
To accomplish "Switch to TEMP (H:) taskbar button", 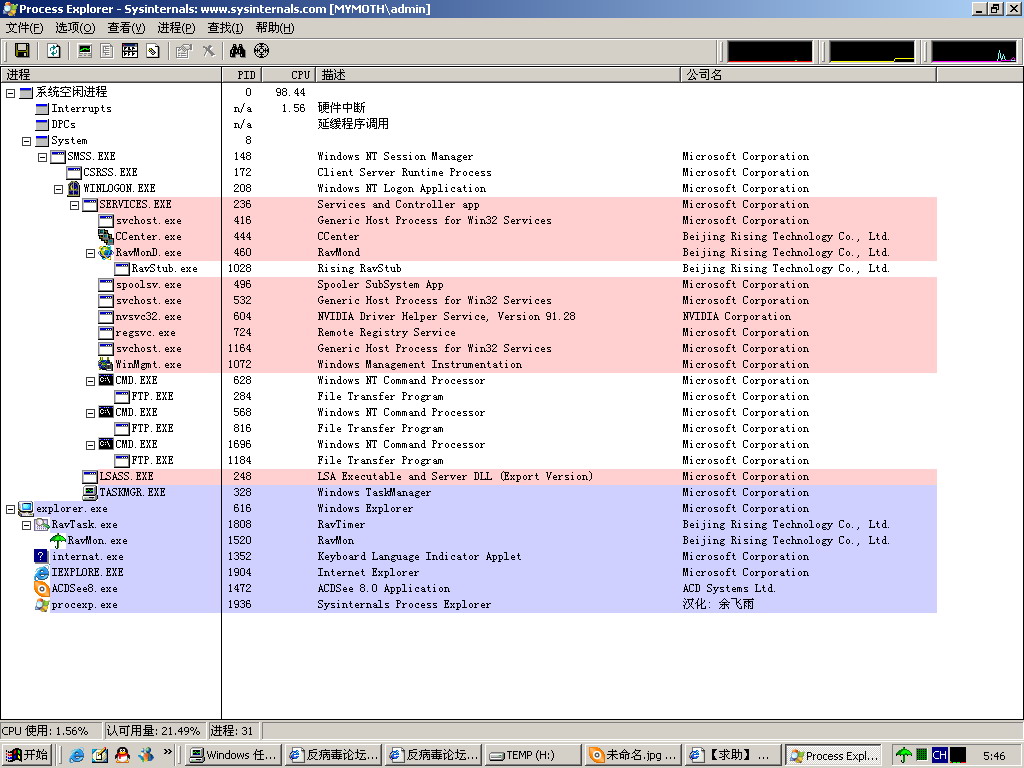I will (532, 755).
